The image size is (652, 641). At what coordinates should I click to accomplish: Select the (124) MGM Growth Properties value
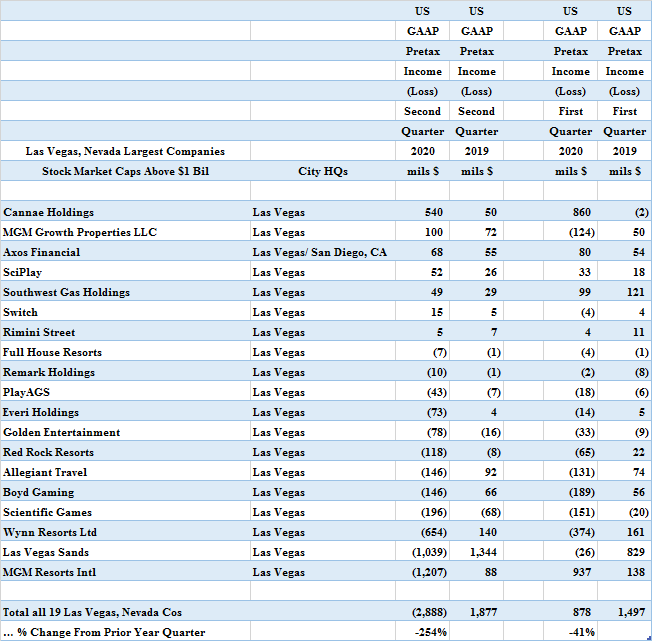[x=582, y=232]
